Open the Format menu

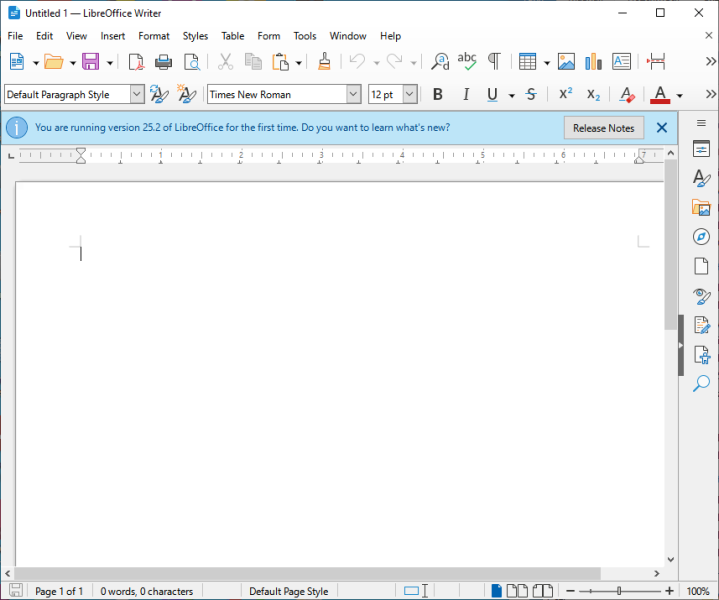[x=154, y=36]
